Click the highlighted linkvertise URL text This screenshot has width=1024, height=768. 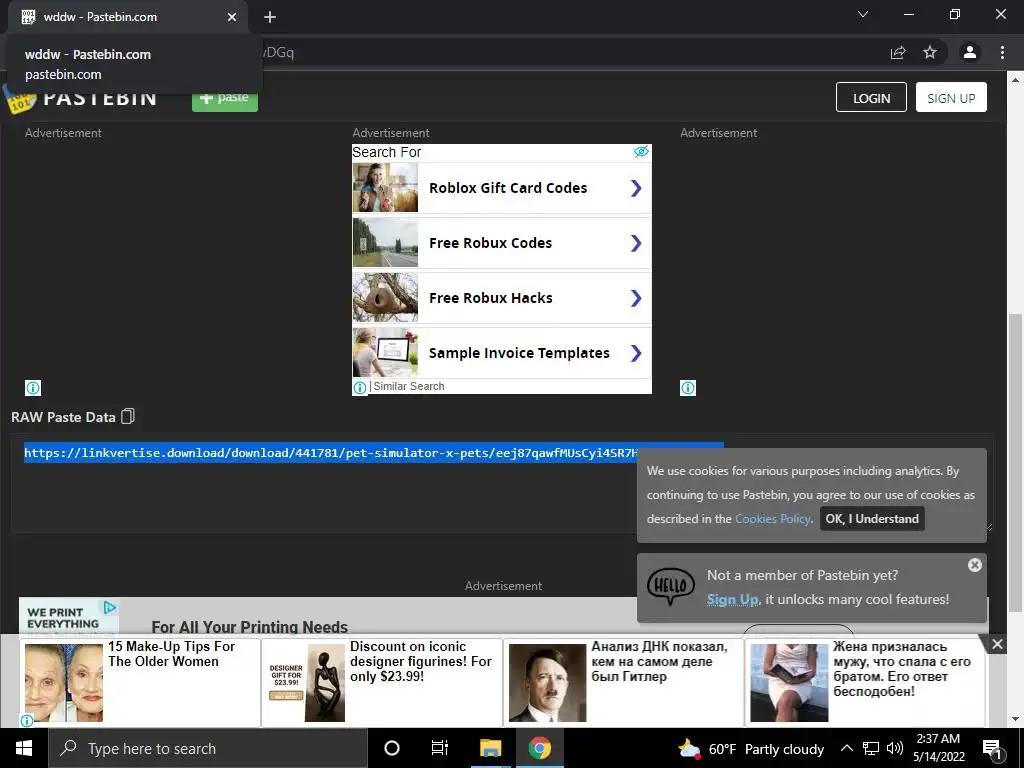tap(331, 453)
